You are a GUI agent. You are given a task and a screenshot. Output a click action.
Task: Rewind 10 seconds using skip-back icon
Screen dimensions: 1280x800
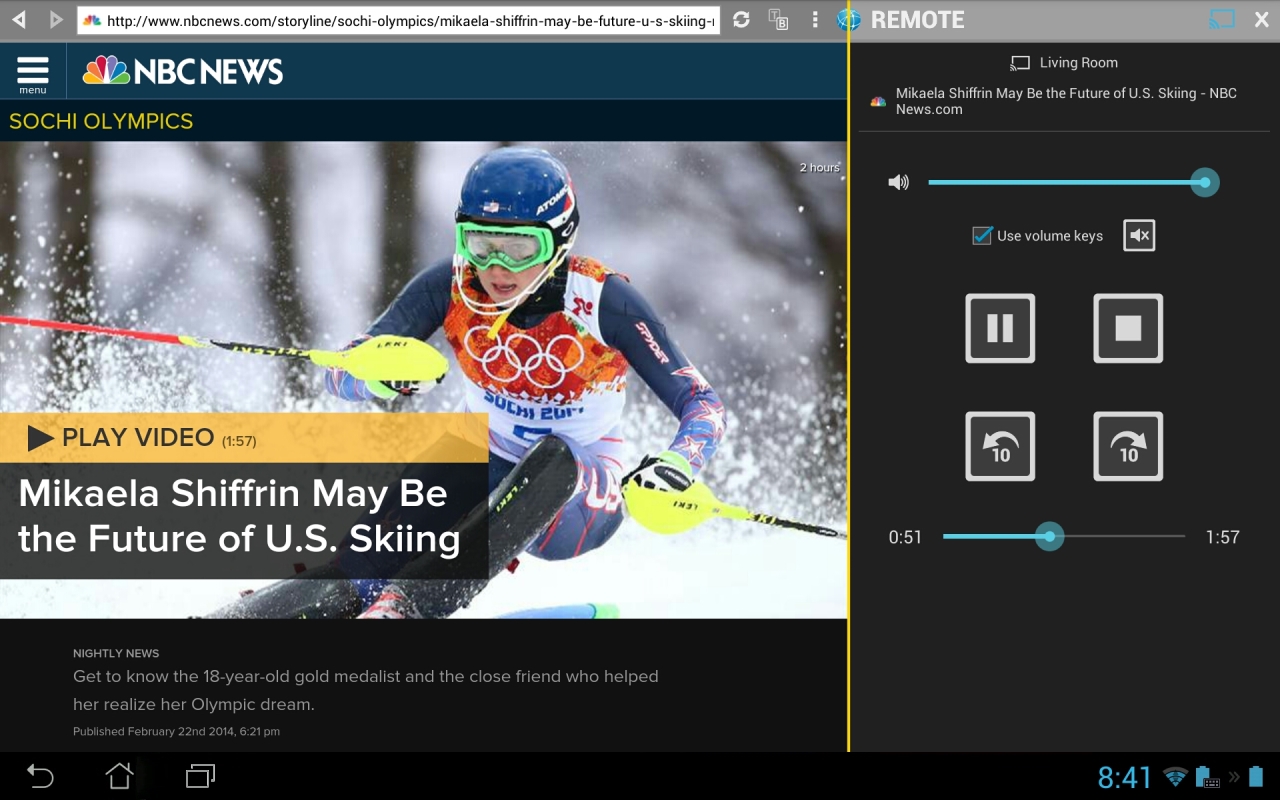click(999, 446)
